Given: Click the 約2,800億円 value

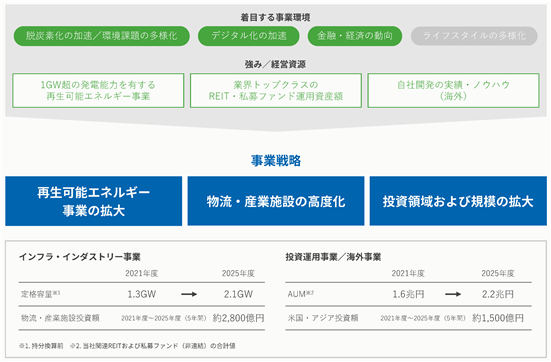Looking at the screenshot, I should (238, 318).
